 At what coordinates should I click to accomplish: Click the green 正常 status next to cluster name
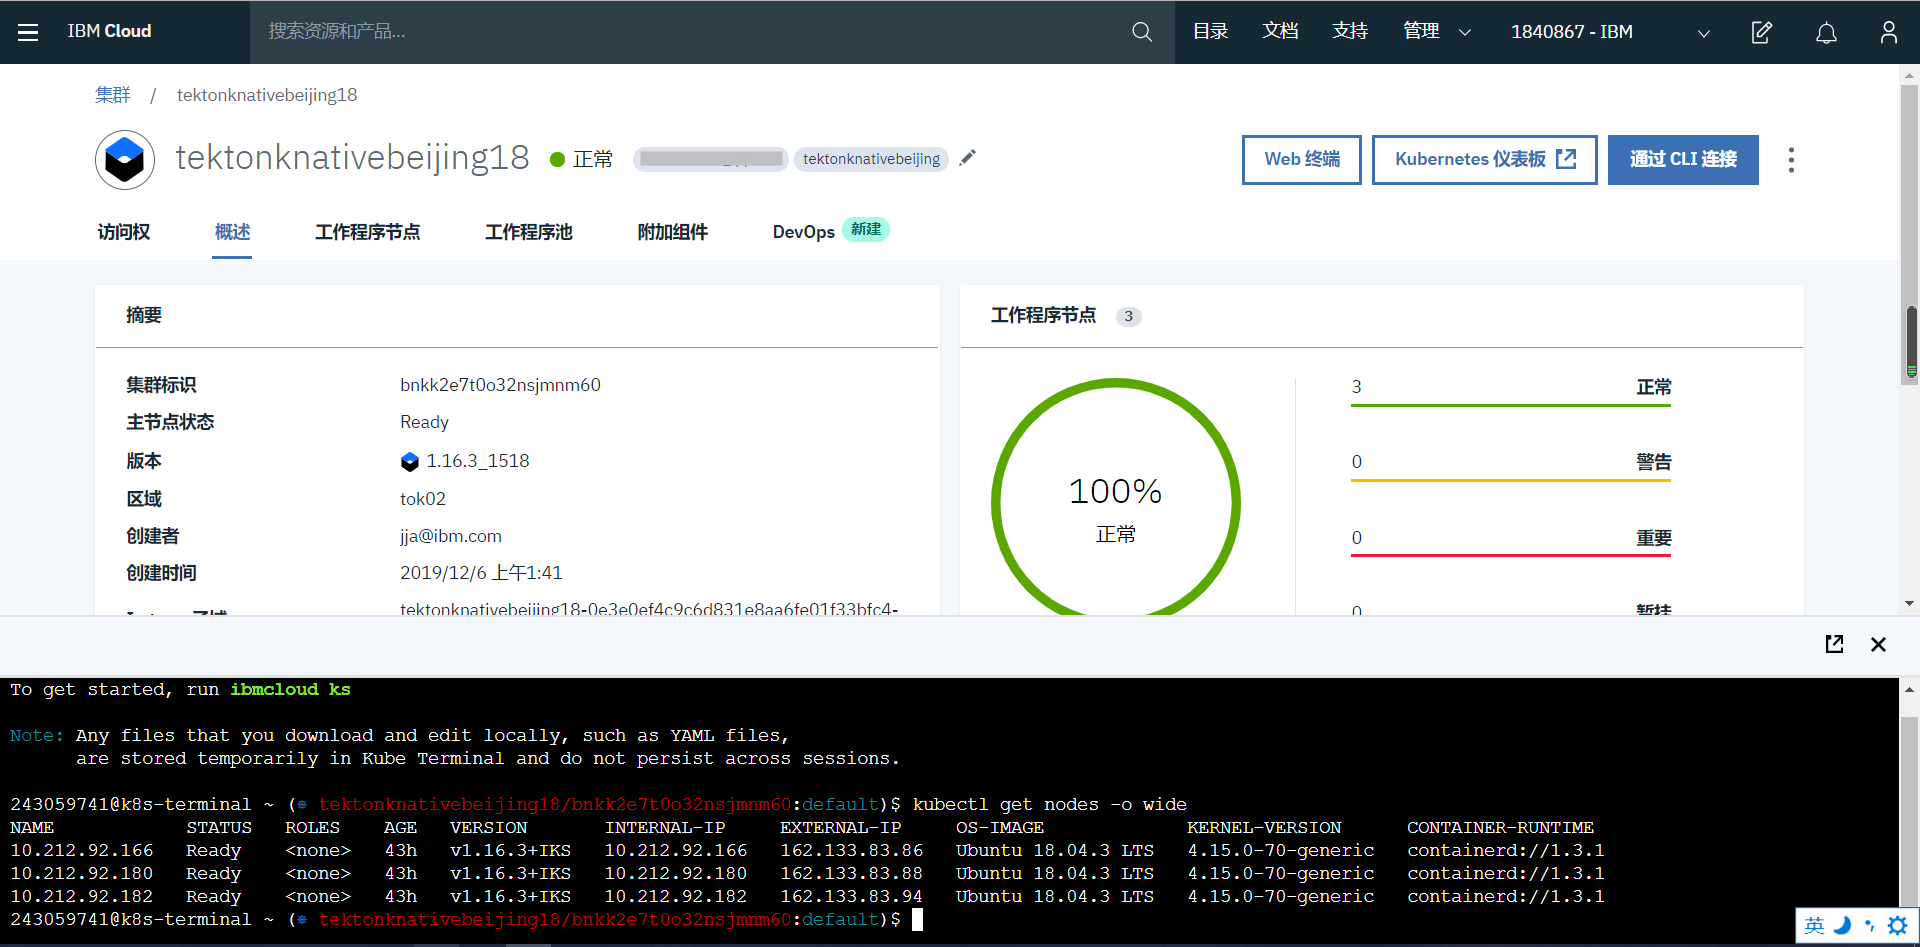[581, 159]
